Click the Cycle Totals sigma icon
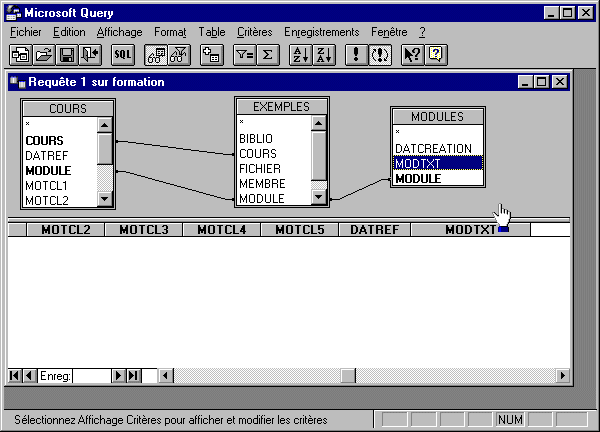The width and height of the screenshot is (600, 432). [268, 55]
